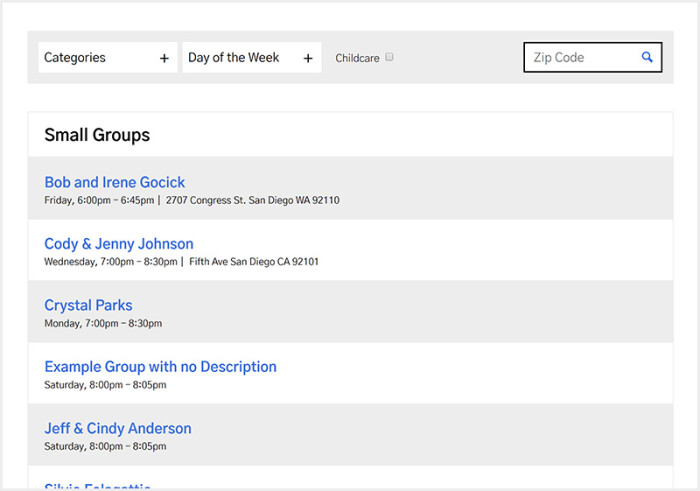Select the Crystal Parks group link
Image resolution: width=700 pixels, height=491 pixels.
88,306
